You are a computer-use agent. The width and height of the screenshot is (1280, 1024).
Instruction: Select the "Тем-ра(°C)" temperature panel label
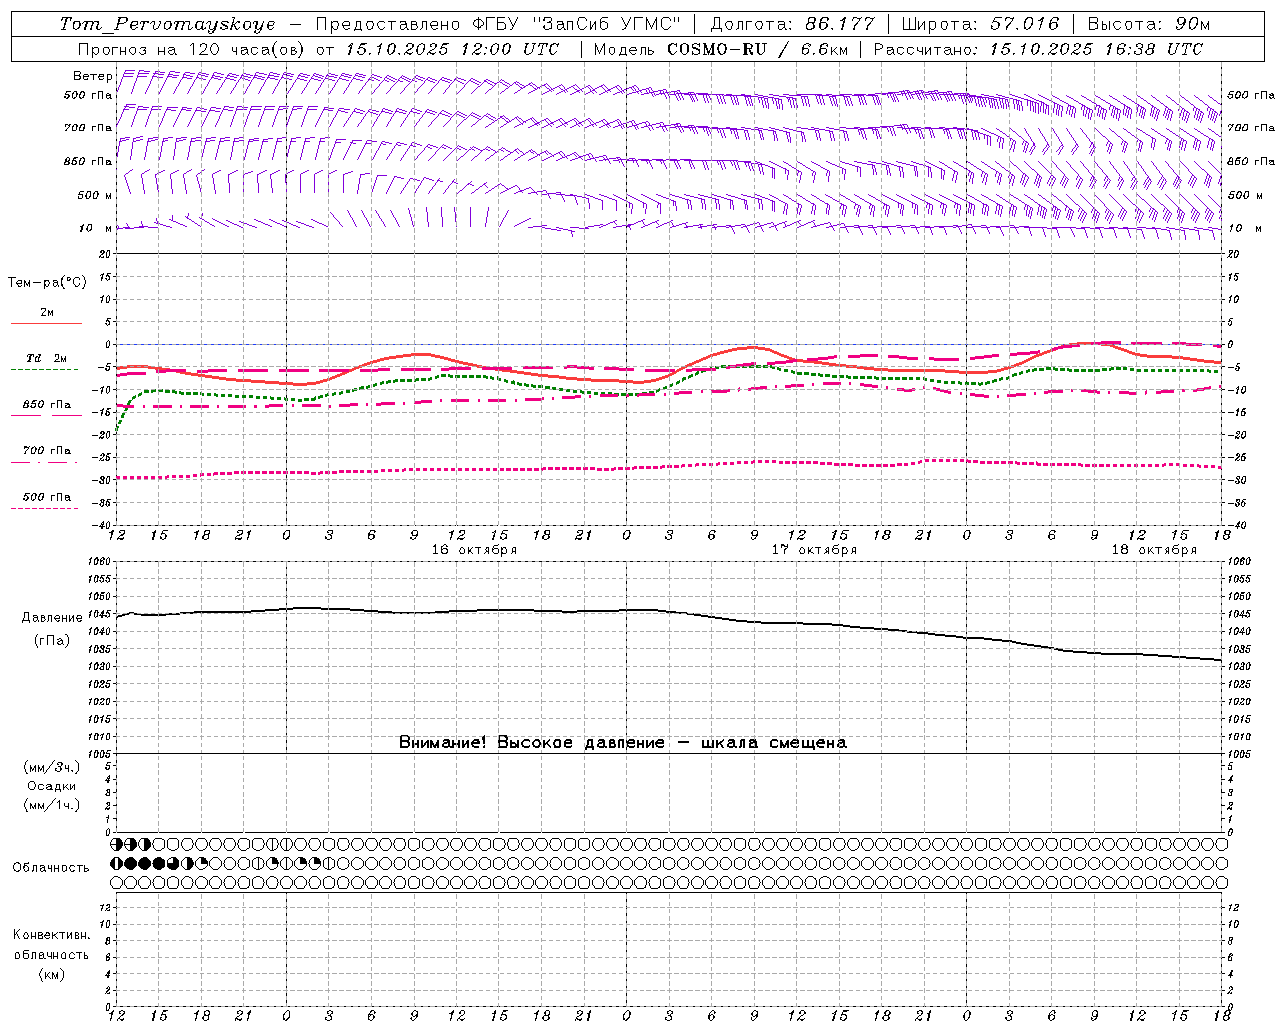[47, 283]
